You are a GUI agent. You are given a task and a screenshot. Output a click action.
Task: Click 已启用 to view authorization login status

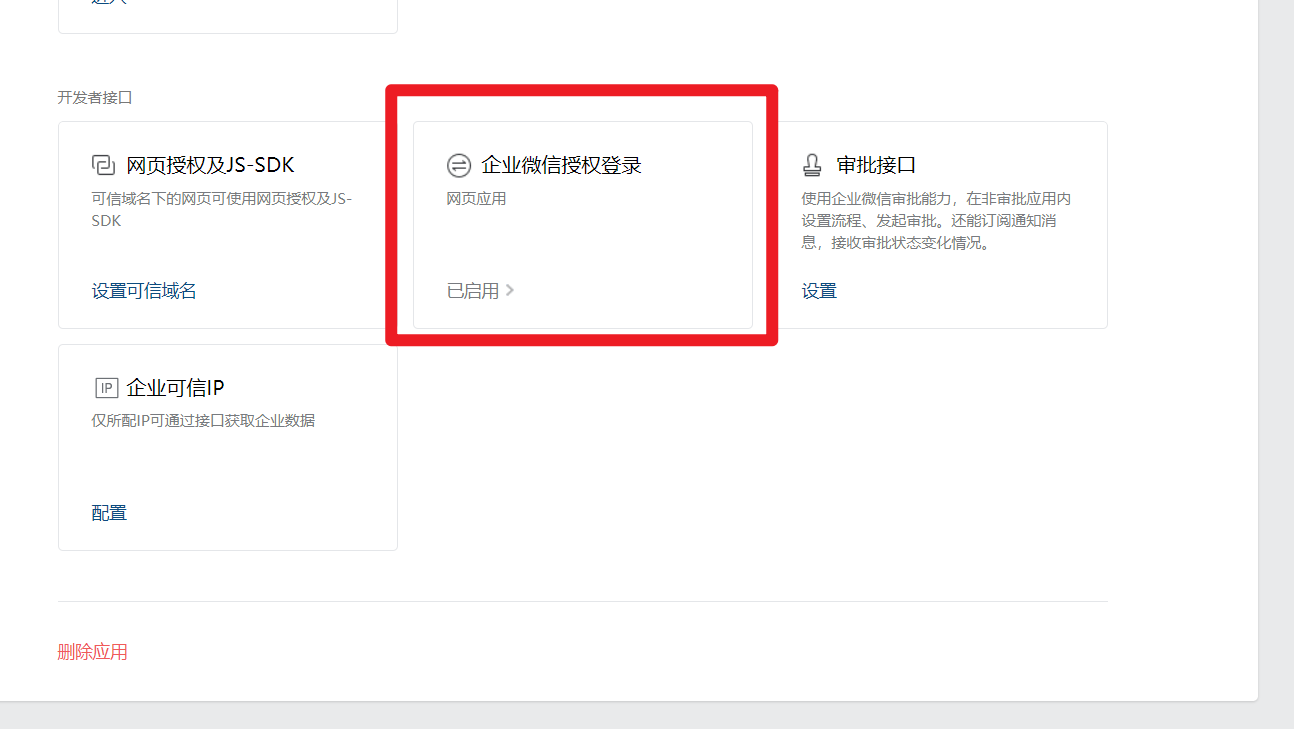pyautogui.click(x=474, y=290)
